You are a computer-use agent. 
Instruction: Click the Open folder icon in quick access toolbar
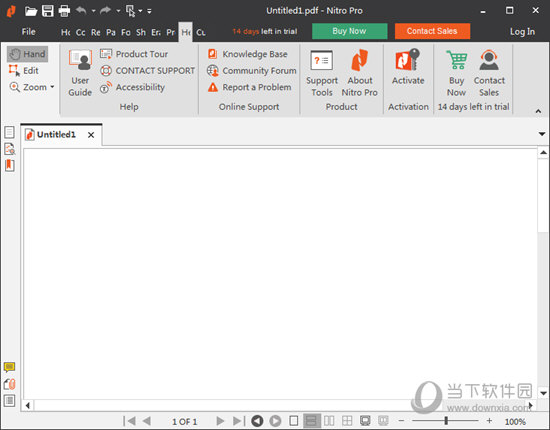(31, 11)
